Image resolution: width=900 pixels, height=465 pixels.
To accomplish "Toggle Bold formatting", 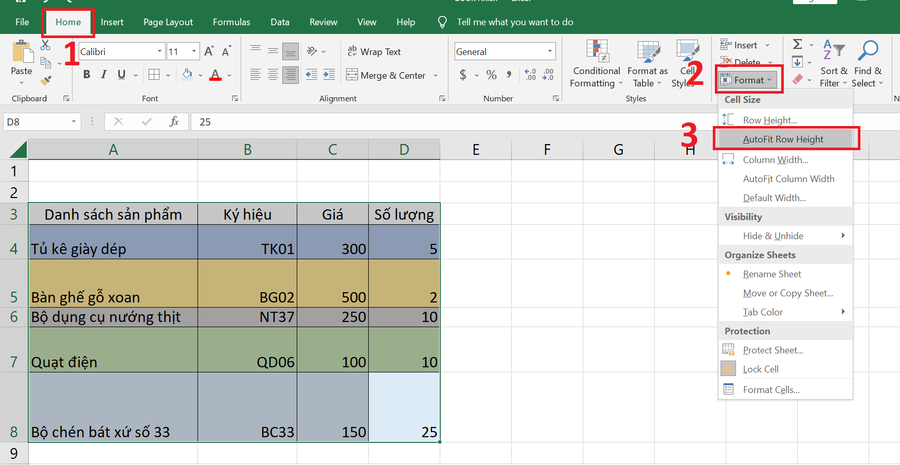I will point(87,75).
